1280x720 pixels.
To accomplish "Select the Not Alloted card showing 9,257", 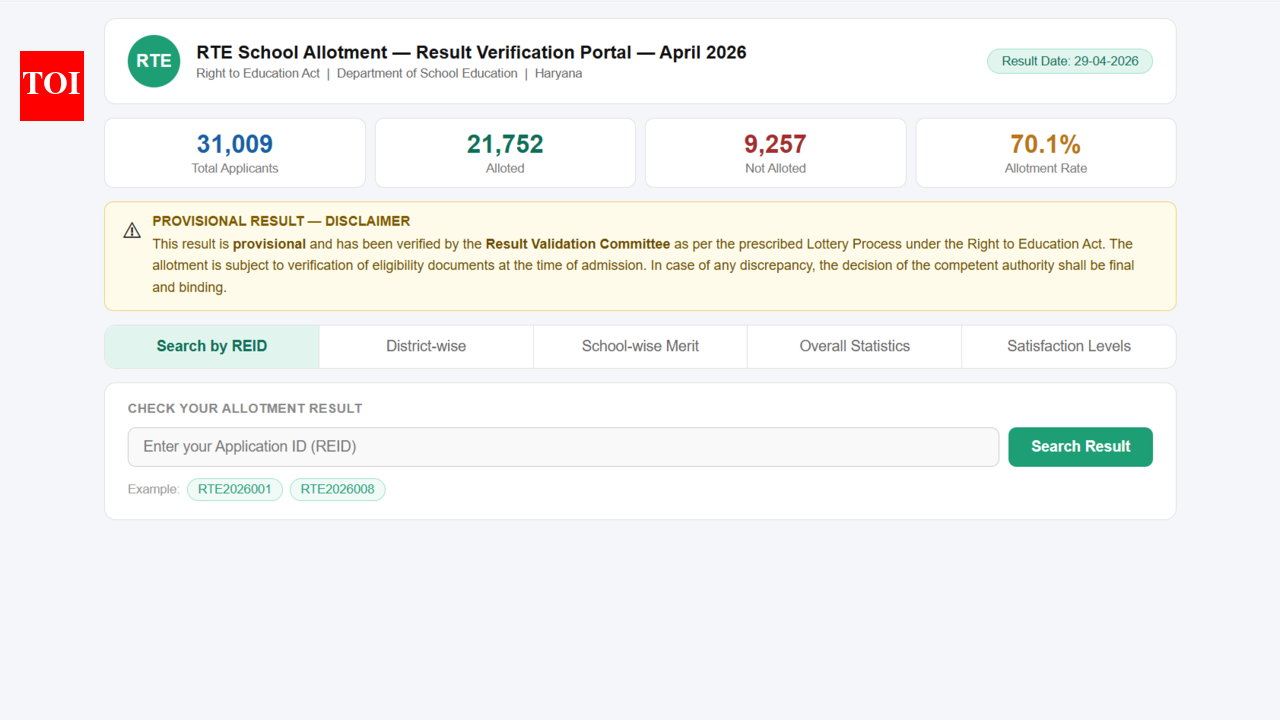I will pos(775,152).
